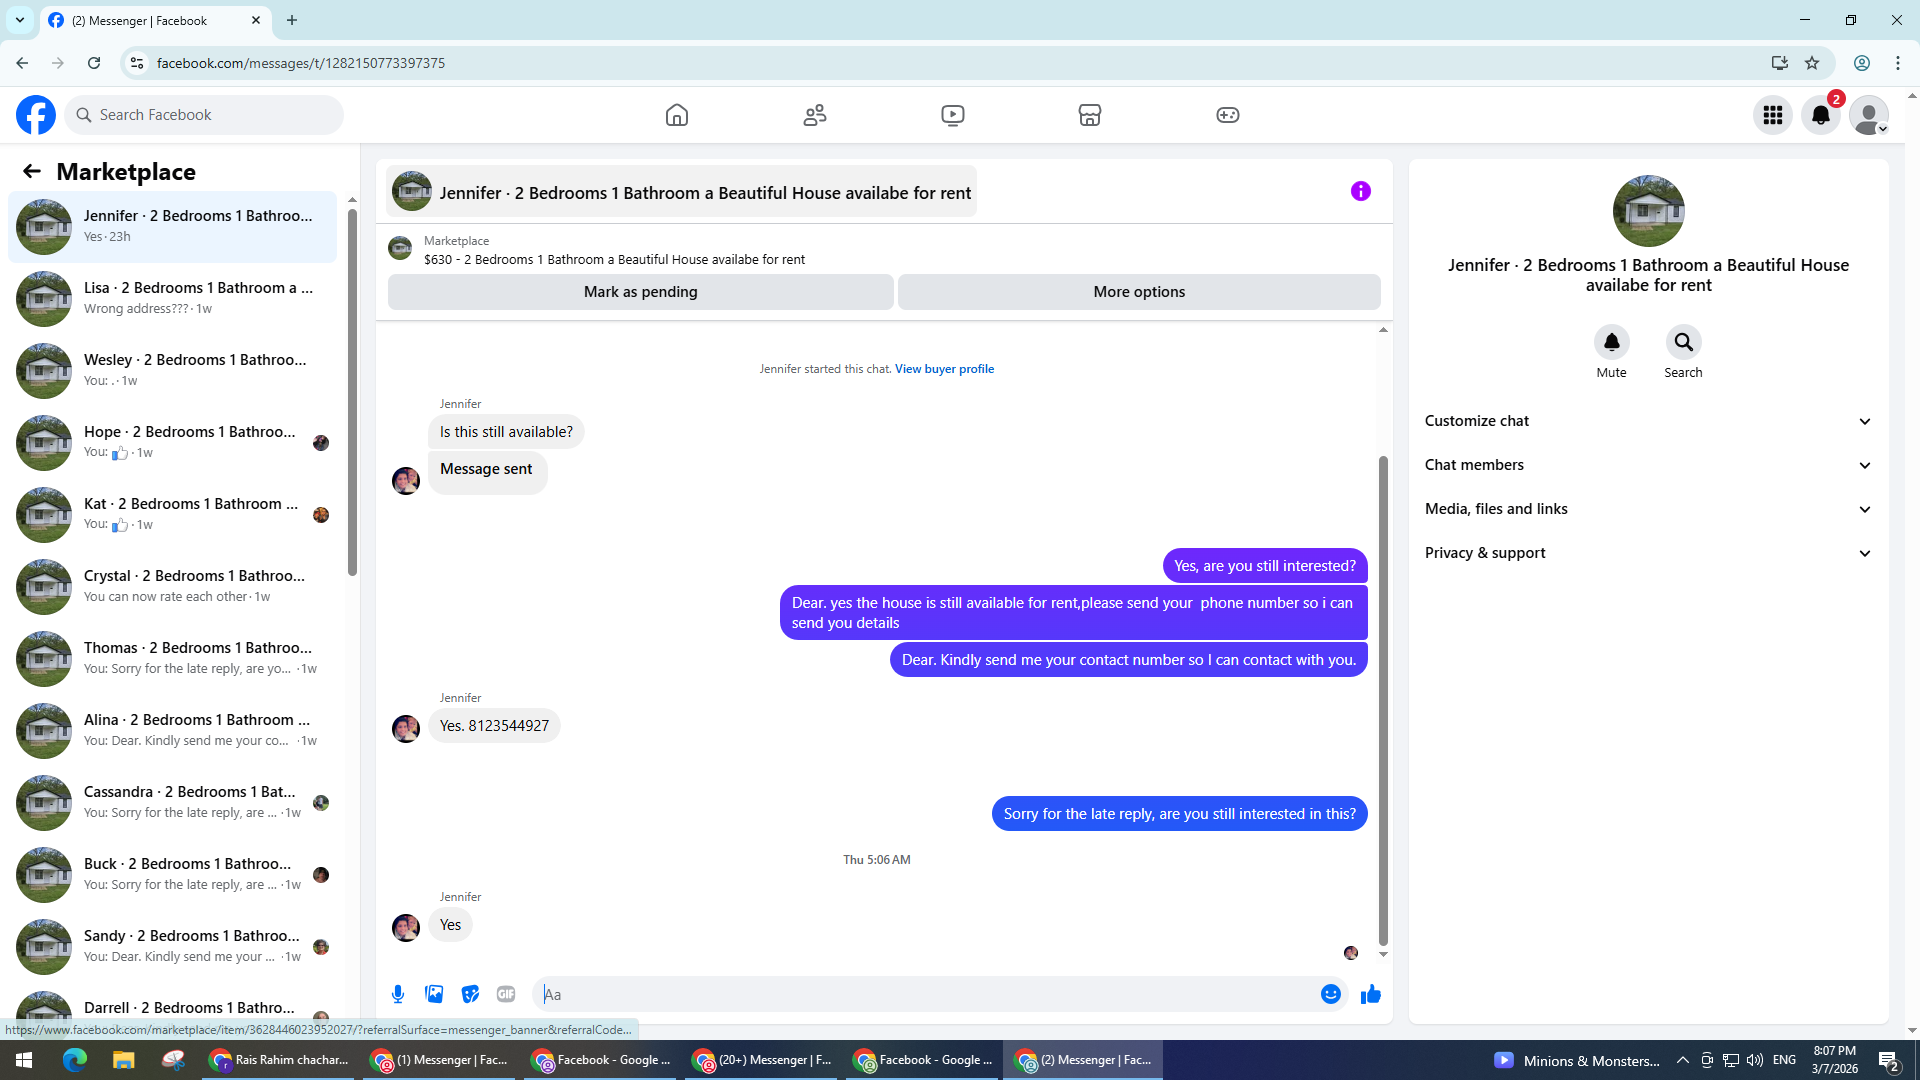Open the Video (Watch) icon
This screenshot has height=1080, width=1920.
953,115
